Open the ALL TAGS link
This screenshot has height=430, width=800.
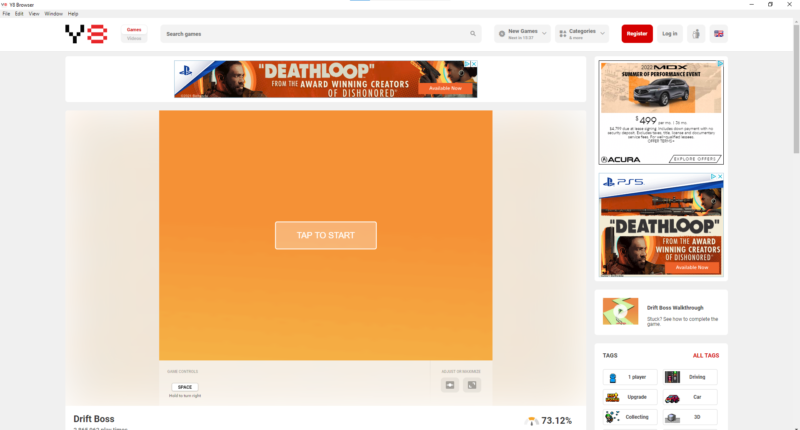tap(706, 356)
